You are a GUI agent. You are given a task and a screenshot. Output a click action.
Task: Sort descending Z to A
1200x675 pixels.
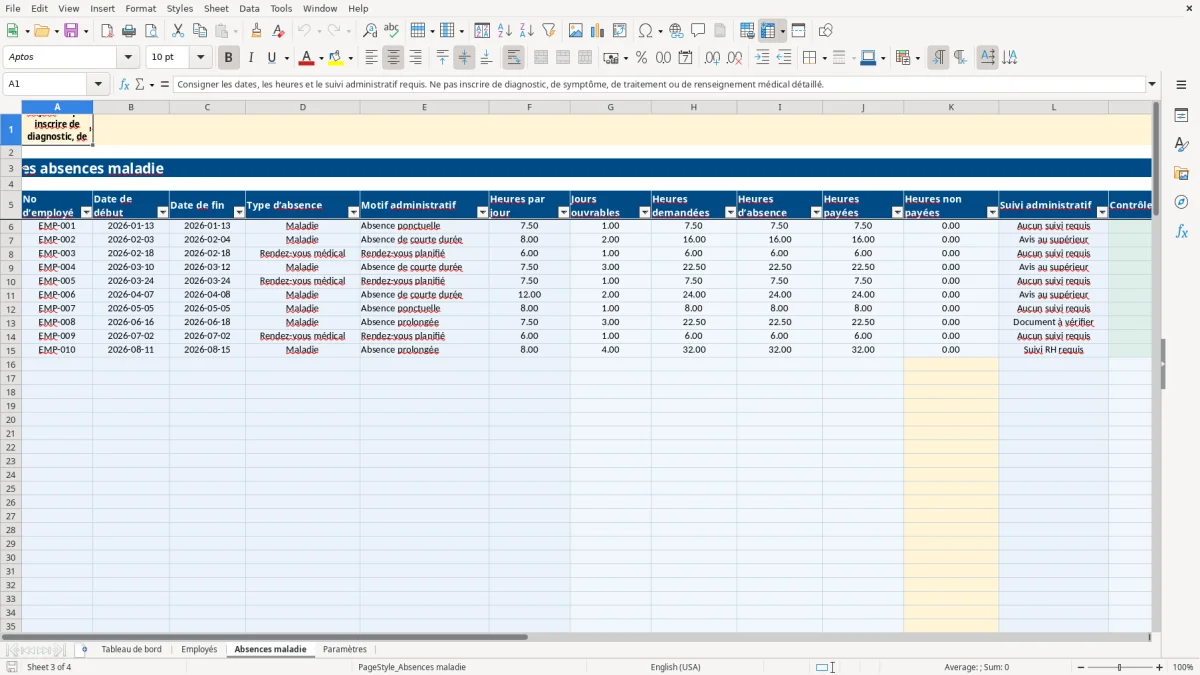526,31
